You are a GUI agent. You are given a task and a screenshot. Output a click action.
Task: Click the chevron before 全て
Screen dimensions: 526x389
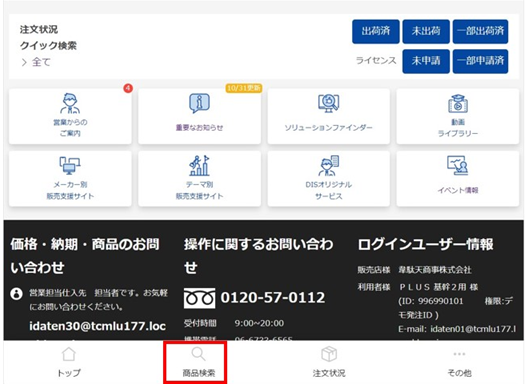click(24, 62)
